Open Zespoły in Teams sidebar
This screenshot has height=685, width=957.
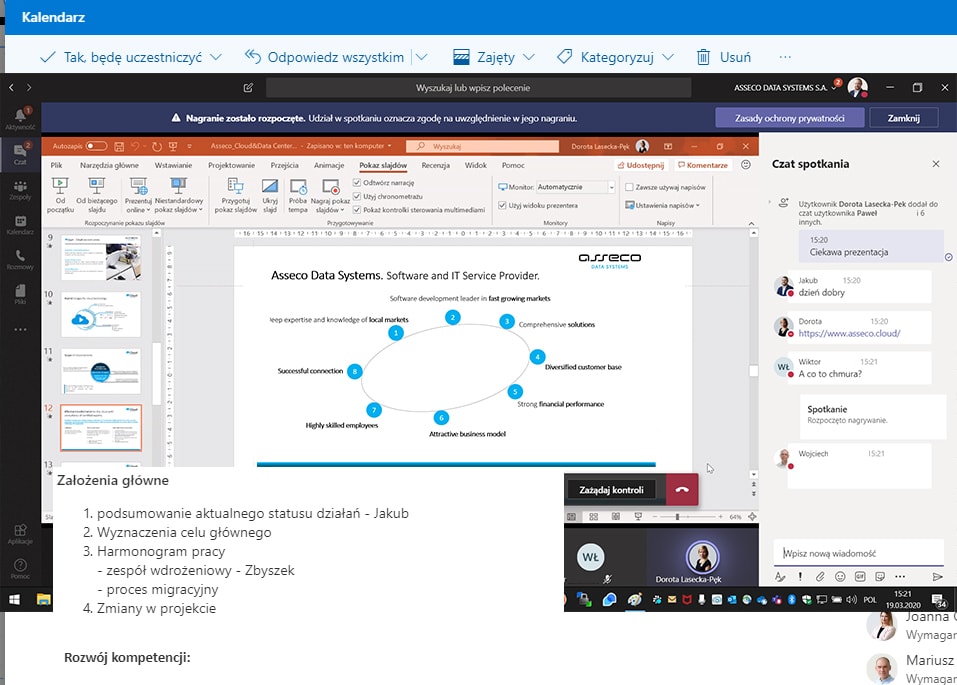pos(20,190)
